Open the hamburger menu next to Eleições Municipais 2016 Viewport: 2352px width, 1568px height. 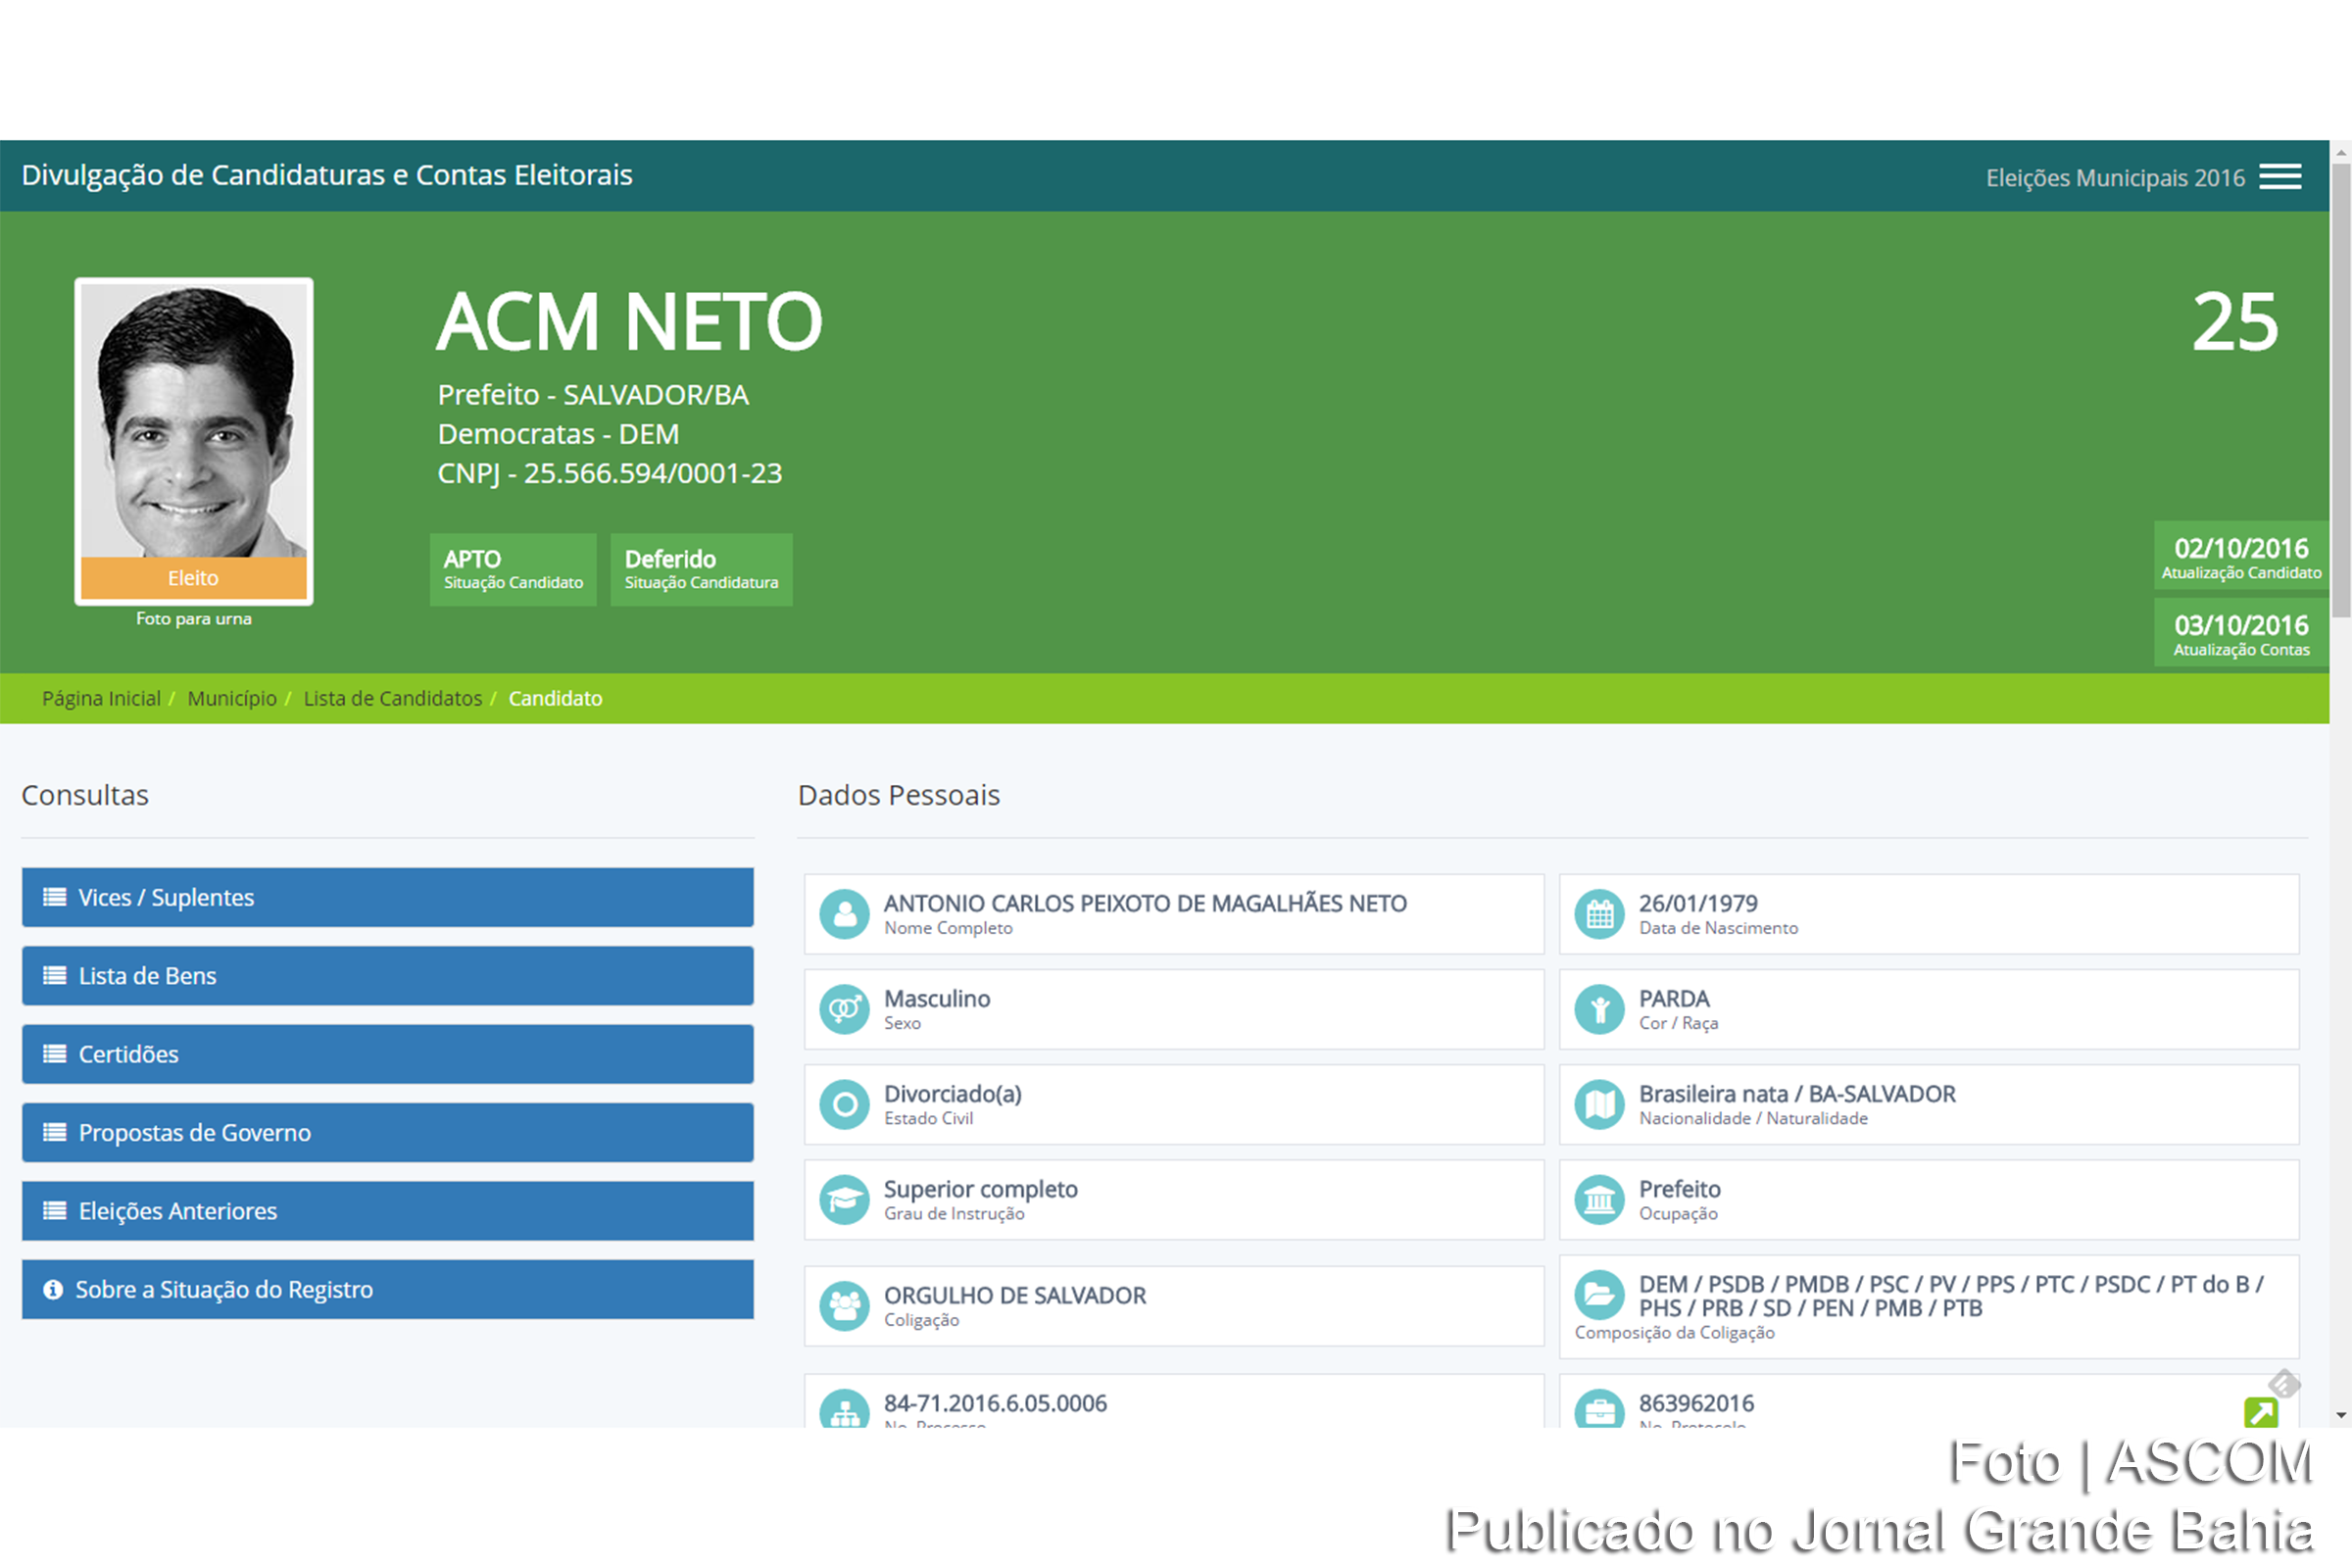click(2281, 176)
